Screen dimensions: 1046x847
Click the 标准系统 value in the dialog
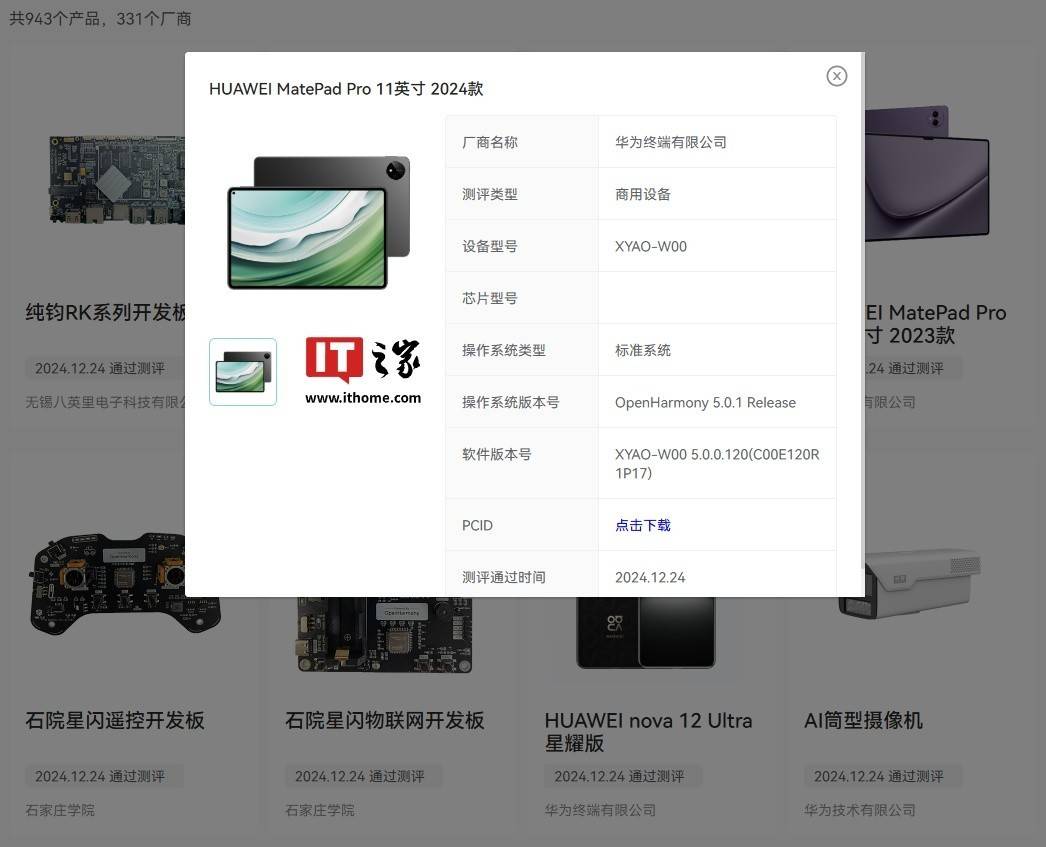[642, 350]
